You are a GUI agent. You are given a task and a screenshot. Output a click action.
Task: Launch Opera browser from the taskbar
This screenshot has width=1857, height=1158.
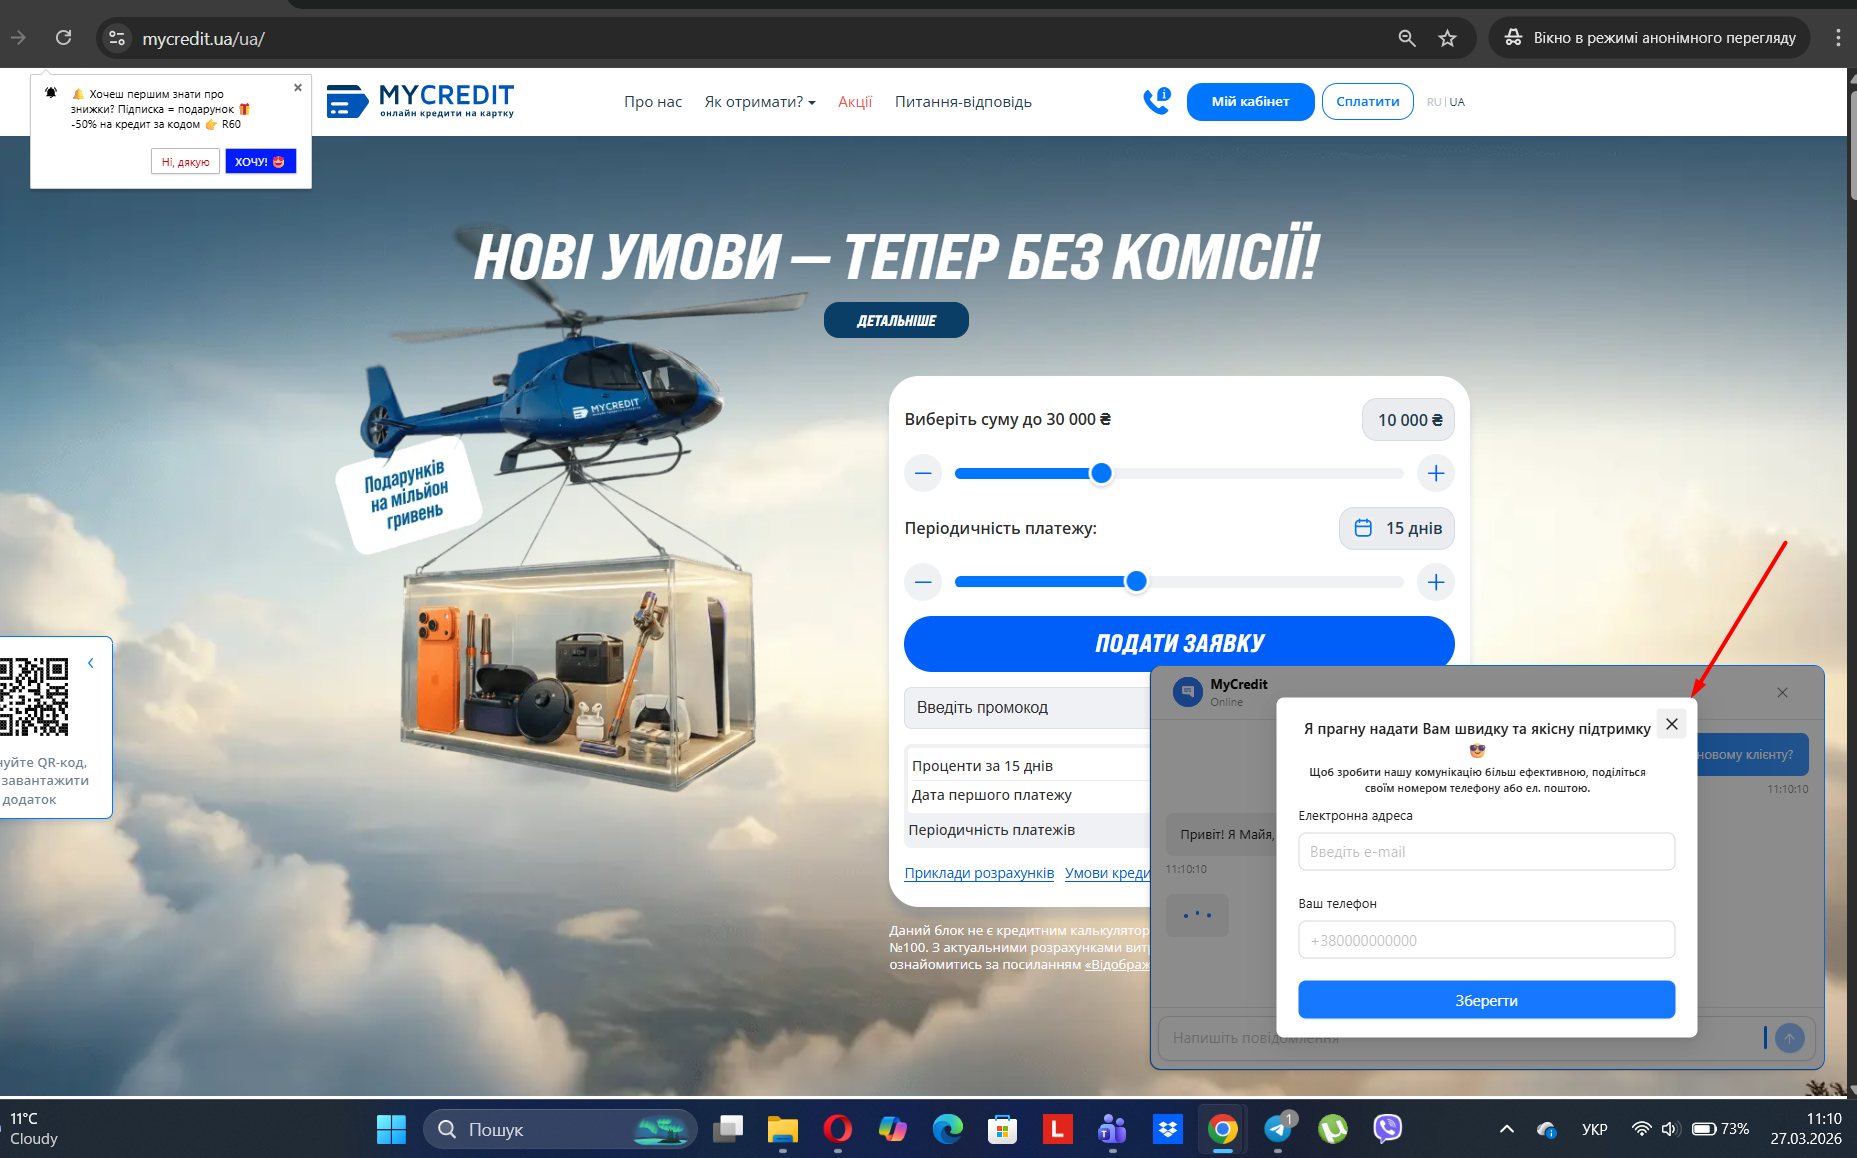pos(838,1129)
